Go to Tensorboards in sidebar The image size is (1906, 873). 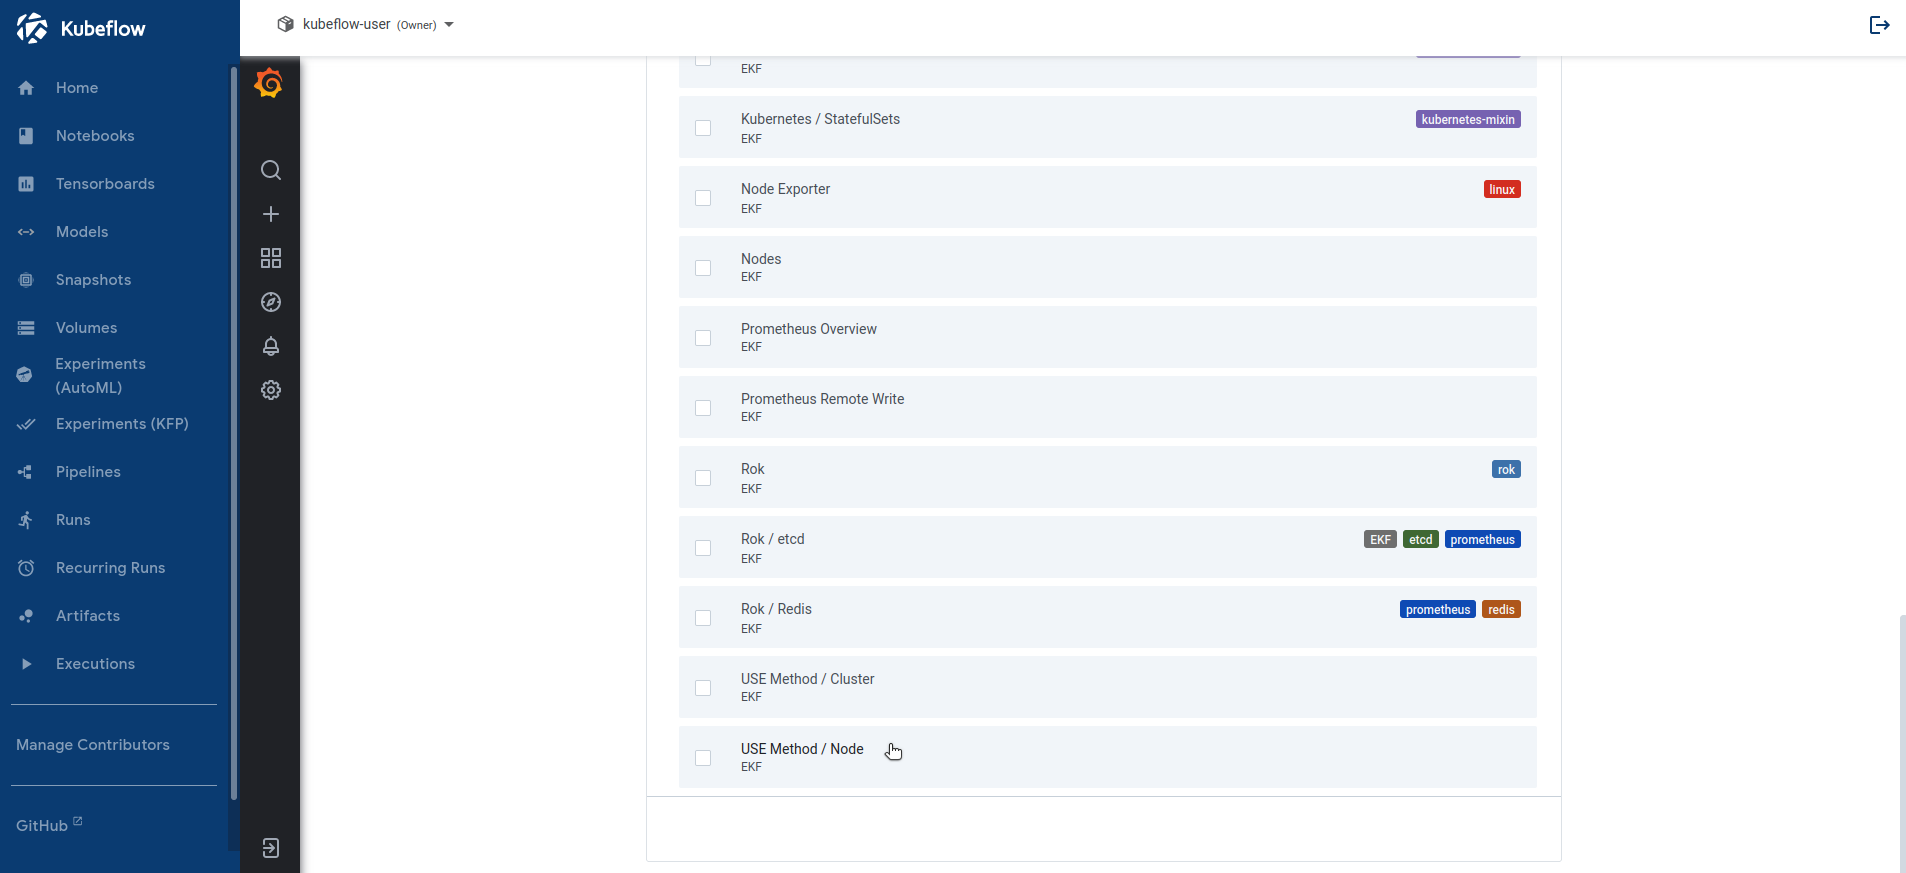[105, 184]
